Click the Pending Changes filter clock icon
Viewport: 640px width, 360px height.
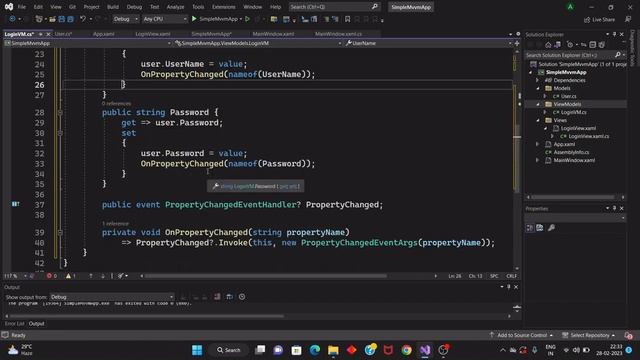click(570, 44)
